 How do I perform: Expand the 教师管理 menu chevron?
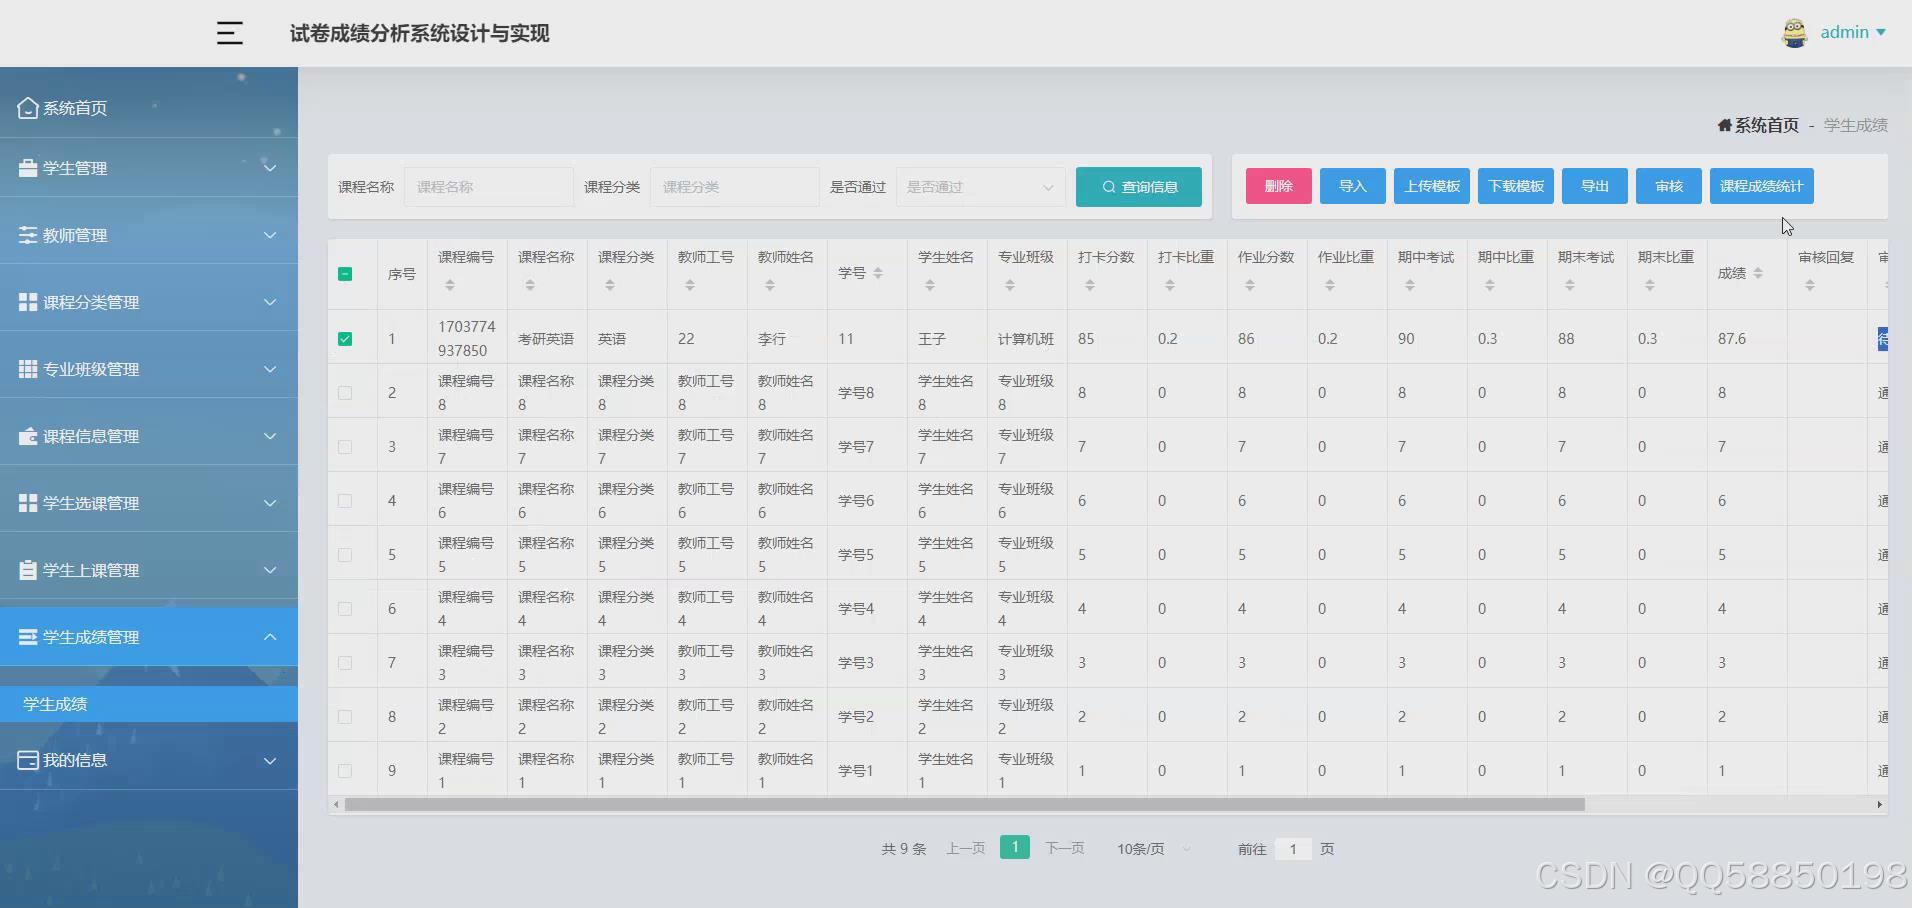tap(270, 235)
